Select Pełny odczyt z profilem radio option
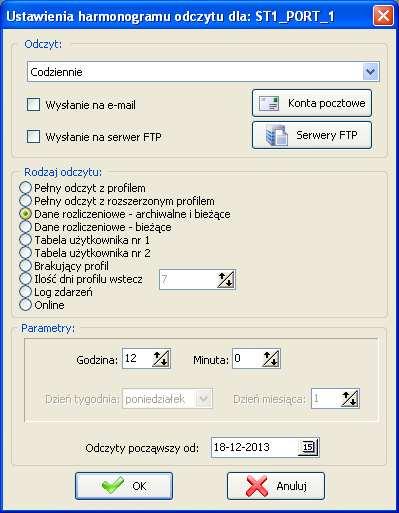 click(26, 188)
